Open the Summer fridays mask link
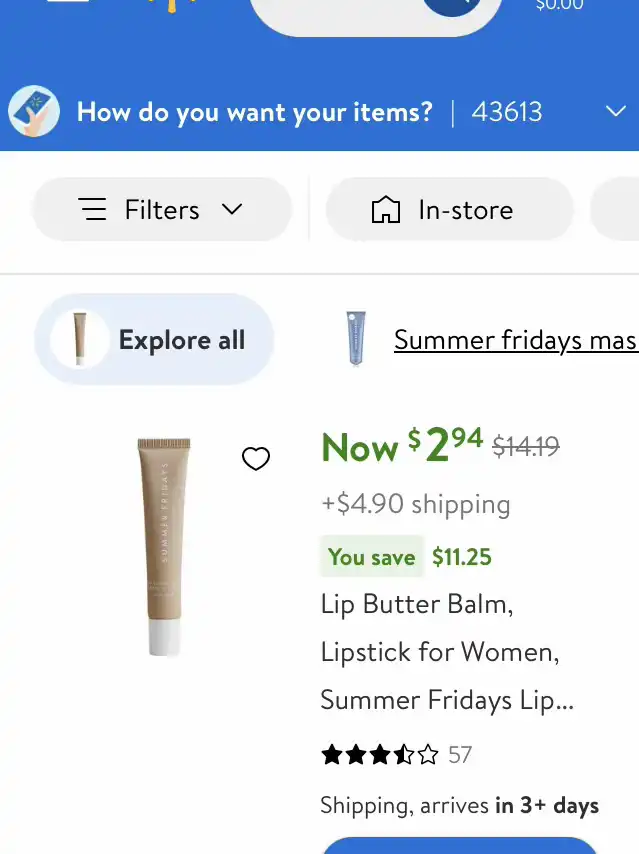 tap(515, 340)
